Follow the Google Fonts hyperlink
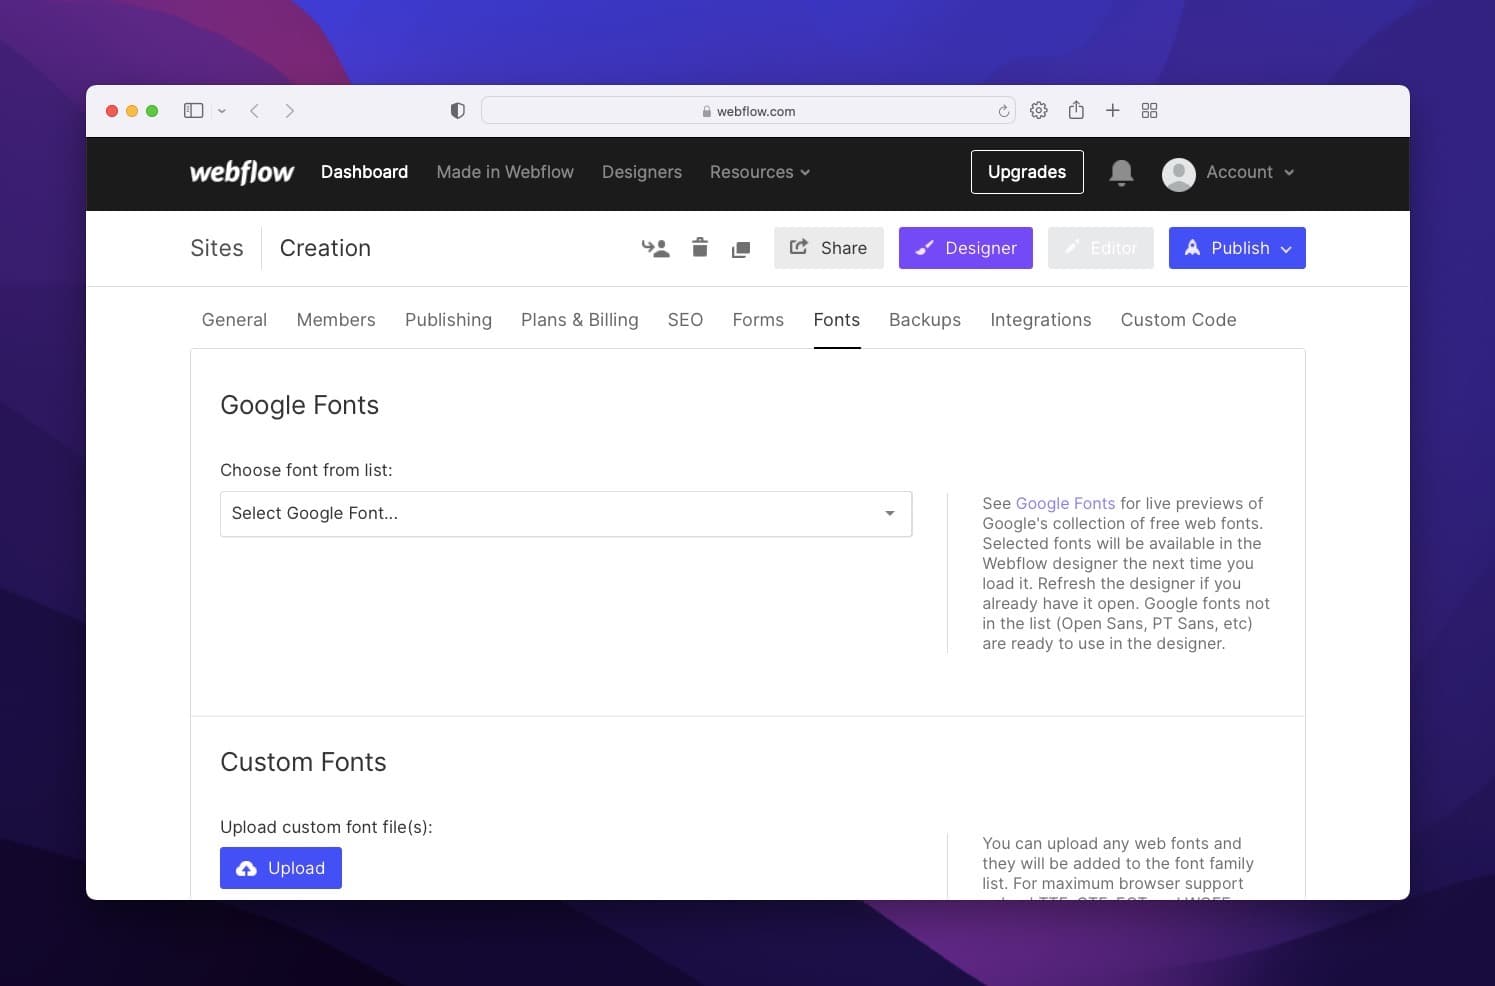This screenshot has width=1495, height=986. 1065,503
